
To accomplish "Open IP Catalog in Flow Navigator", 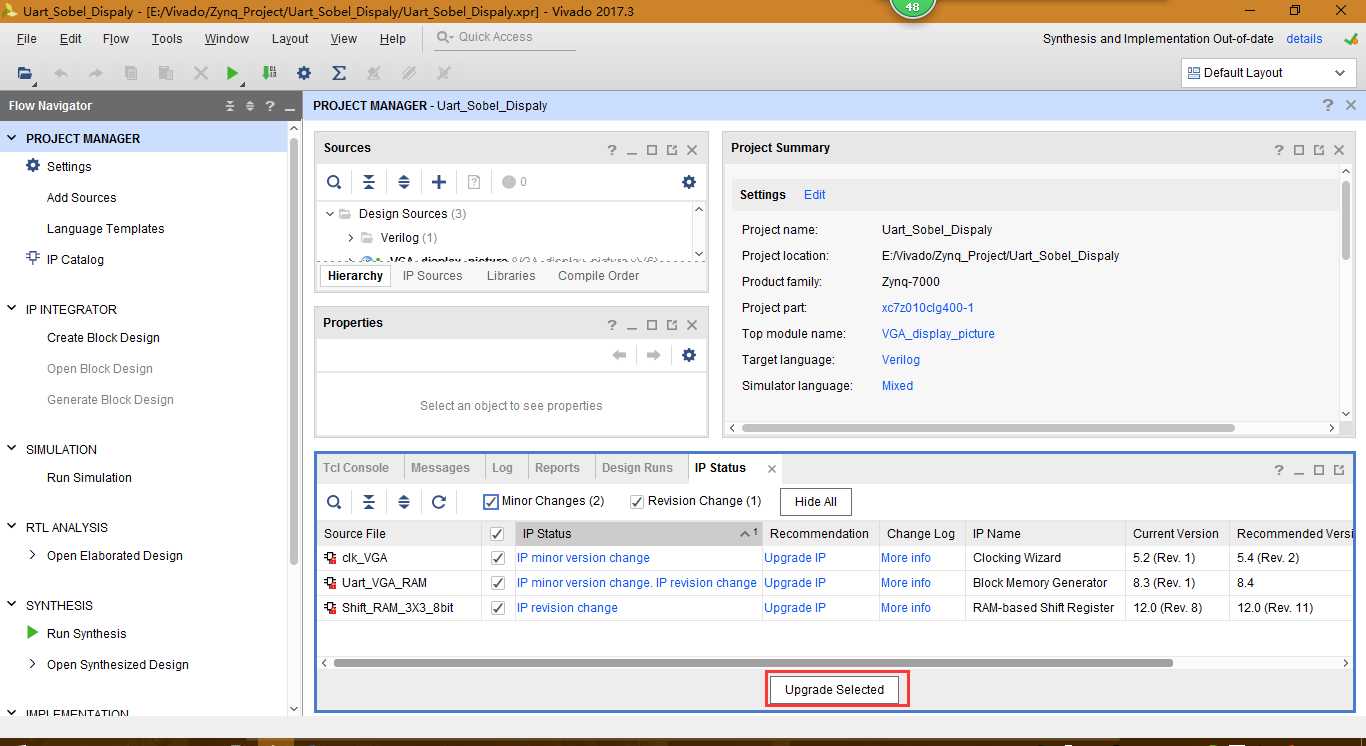I will (x=75, y=259).
